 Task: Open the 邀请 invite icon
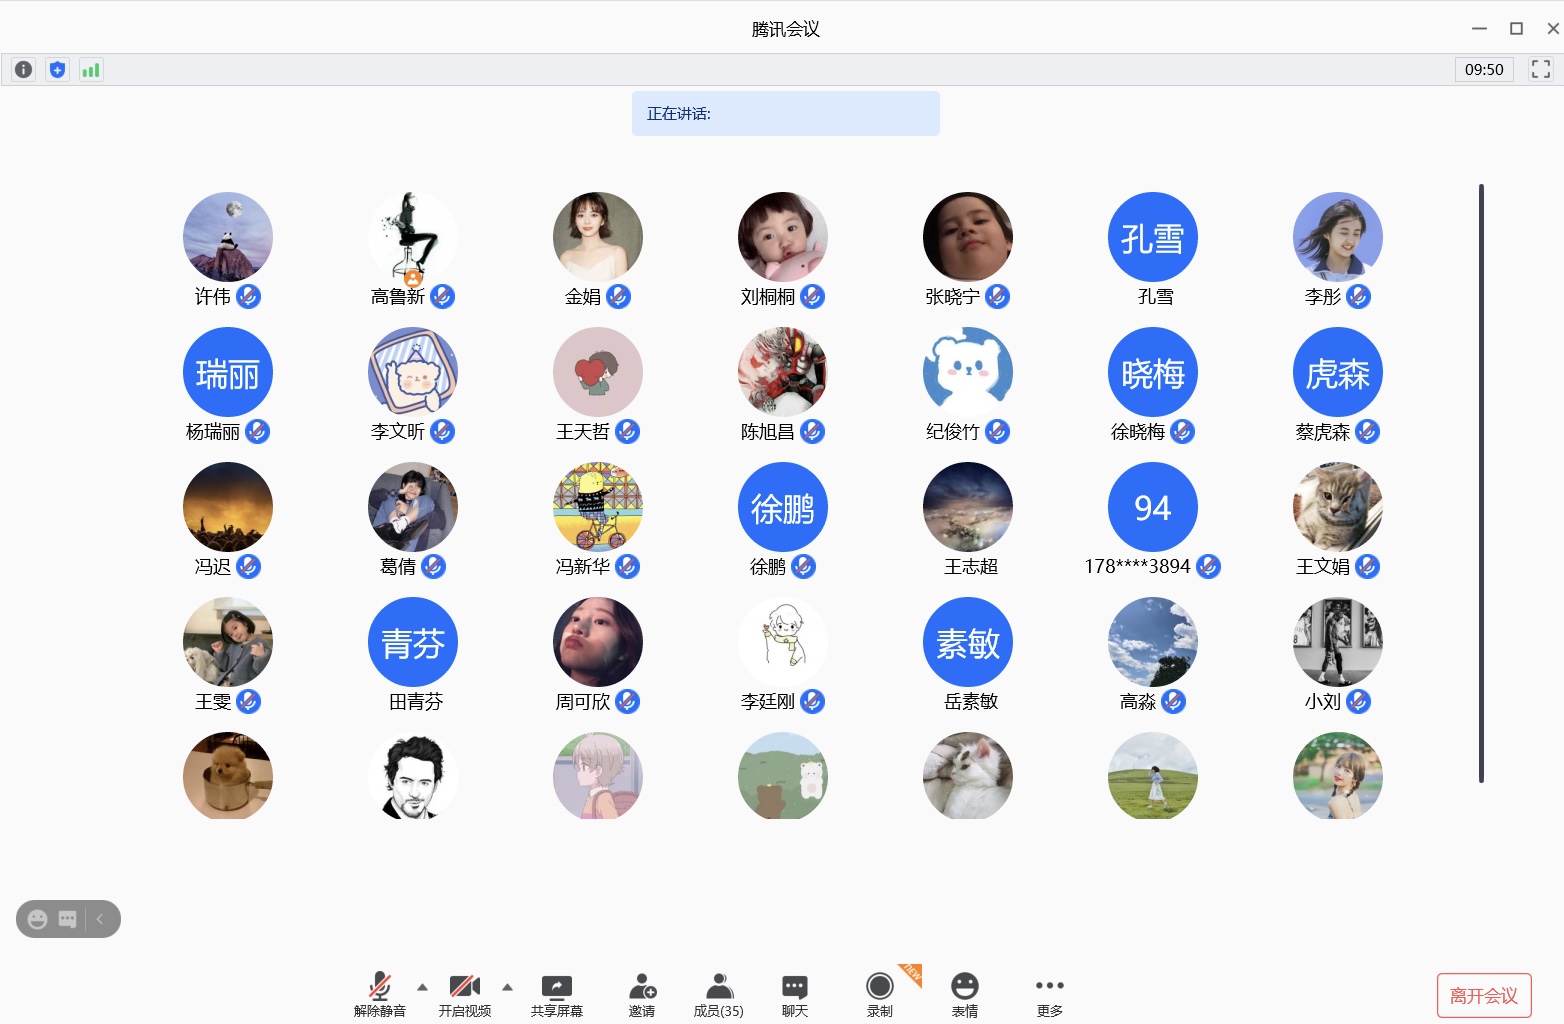(x=642, y=994)
